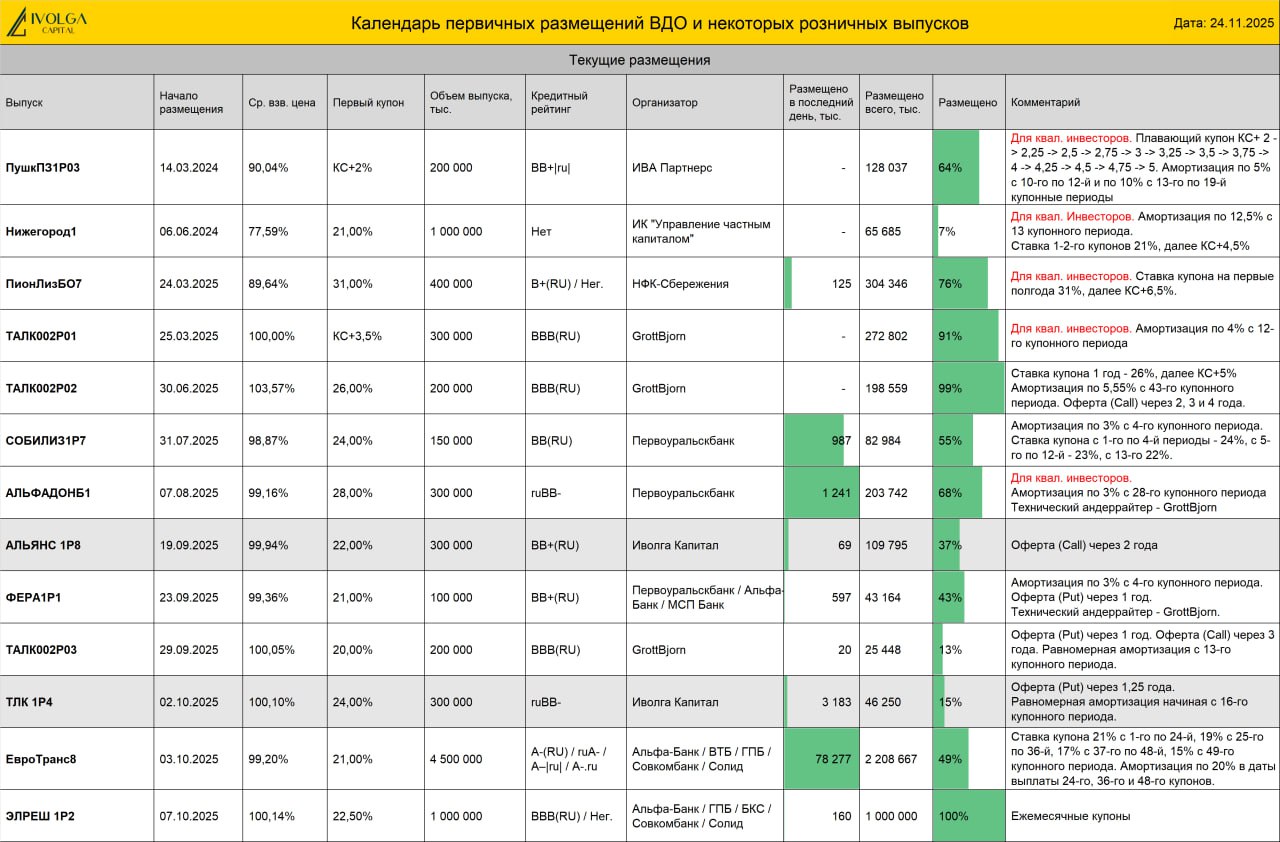Click the issue name 'АЛЬФАДОНБ1'
Screen dimensions: 1280x842
tap(48, 492)
